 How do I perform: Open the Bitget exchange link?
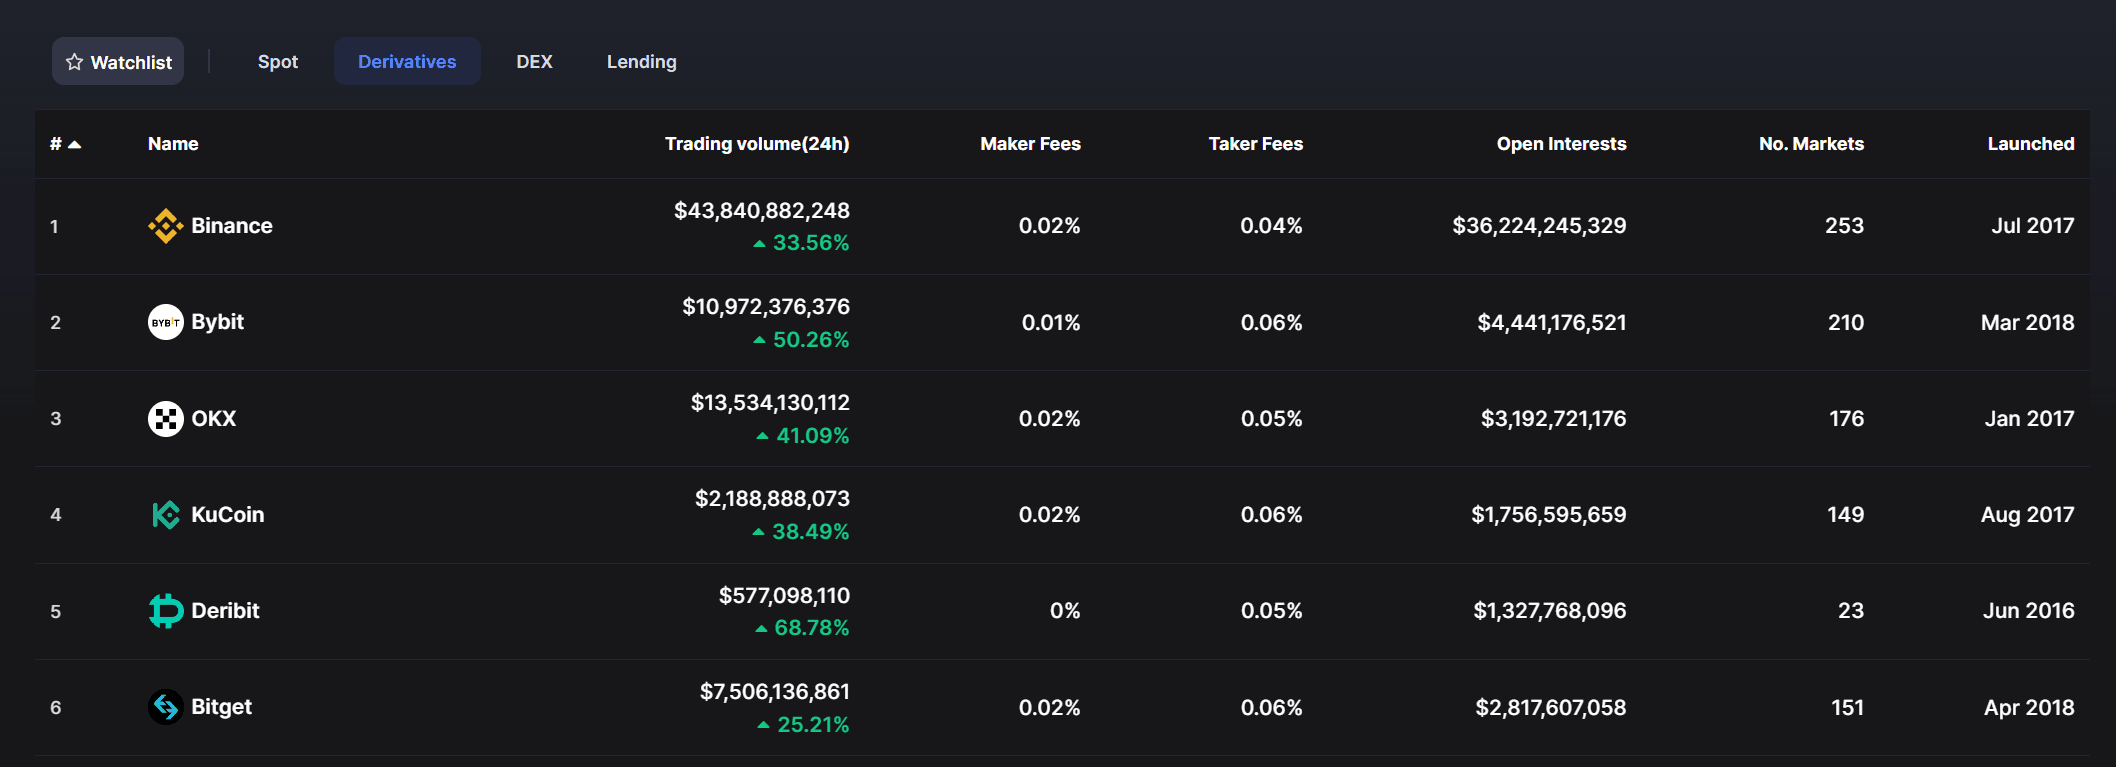point(221,707)
